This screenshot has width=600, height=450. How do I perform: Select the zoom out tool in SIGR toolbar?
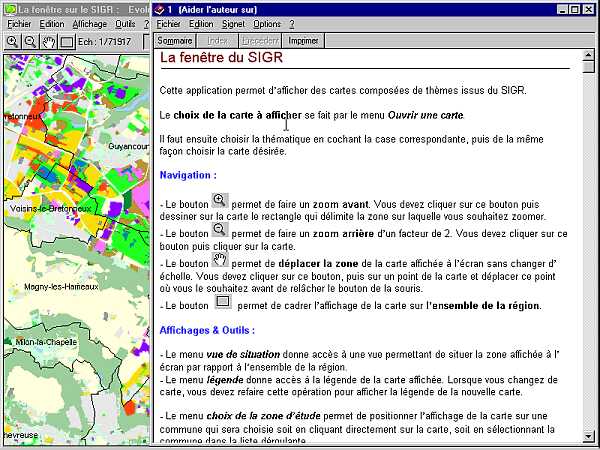[30, 41]
